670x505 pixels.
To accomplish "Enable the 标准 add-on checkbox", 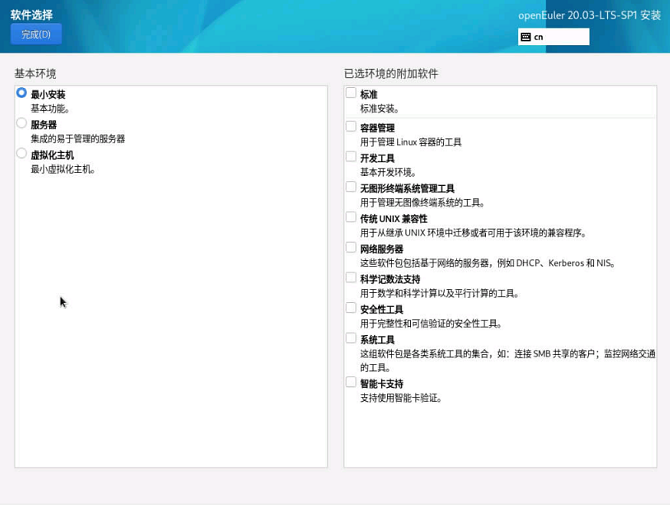I will [x=351, y=93].
